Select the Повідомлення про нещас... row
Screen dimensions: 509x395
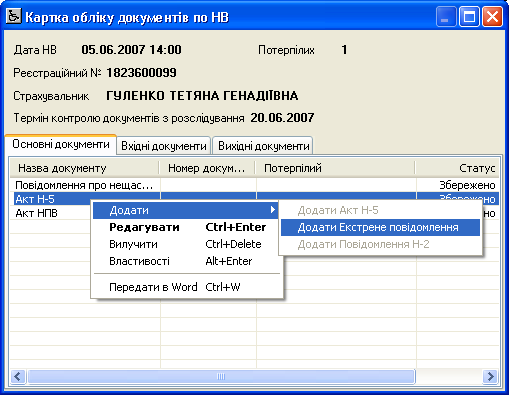point(254,185)
